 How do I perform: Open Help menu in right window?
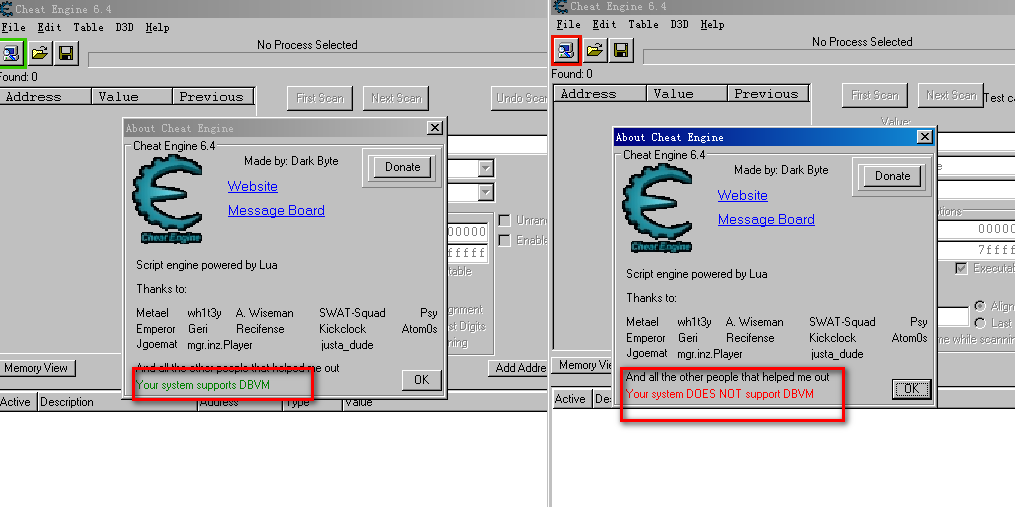tap(712, 24)
